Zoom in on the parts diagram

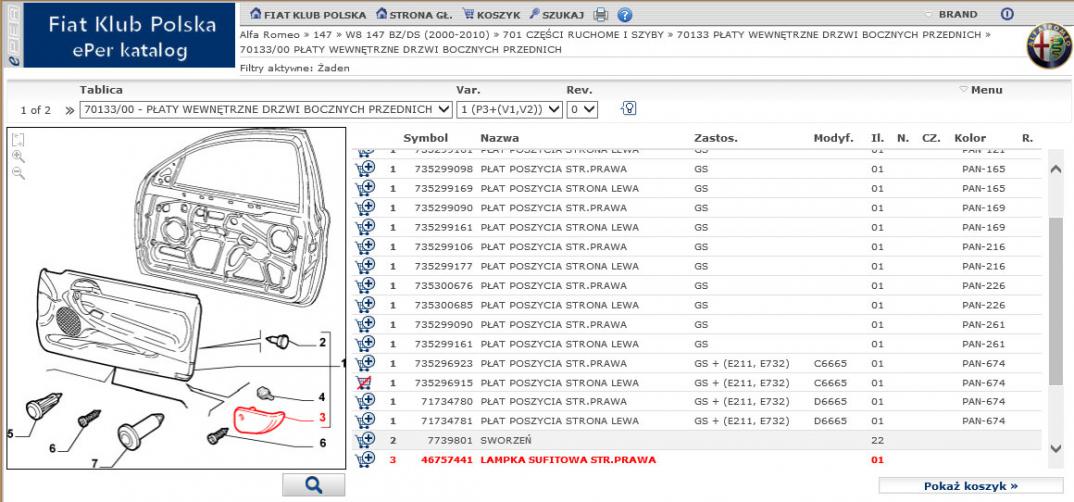19,157
